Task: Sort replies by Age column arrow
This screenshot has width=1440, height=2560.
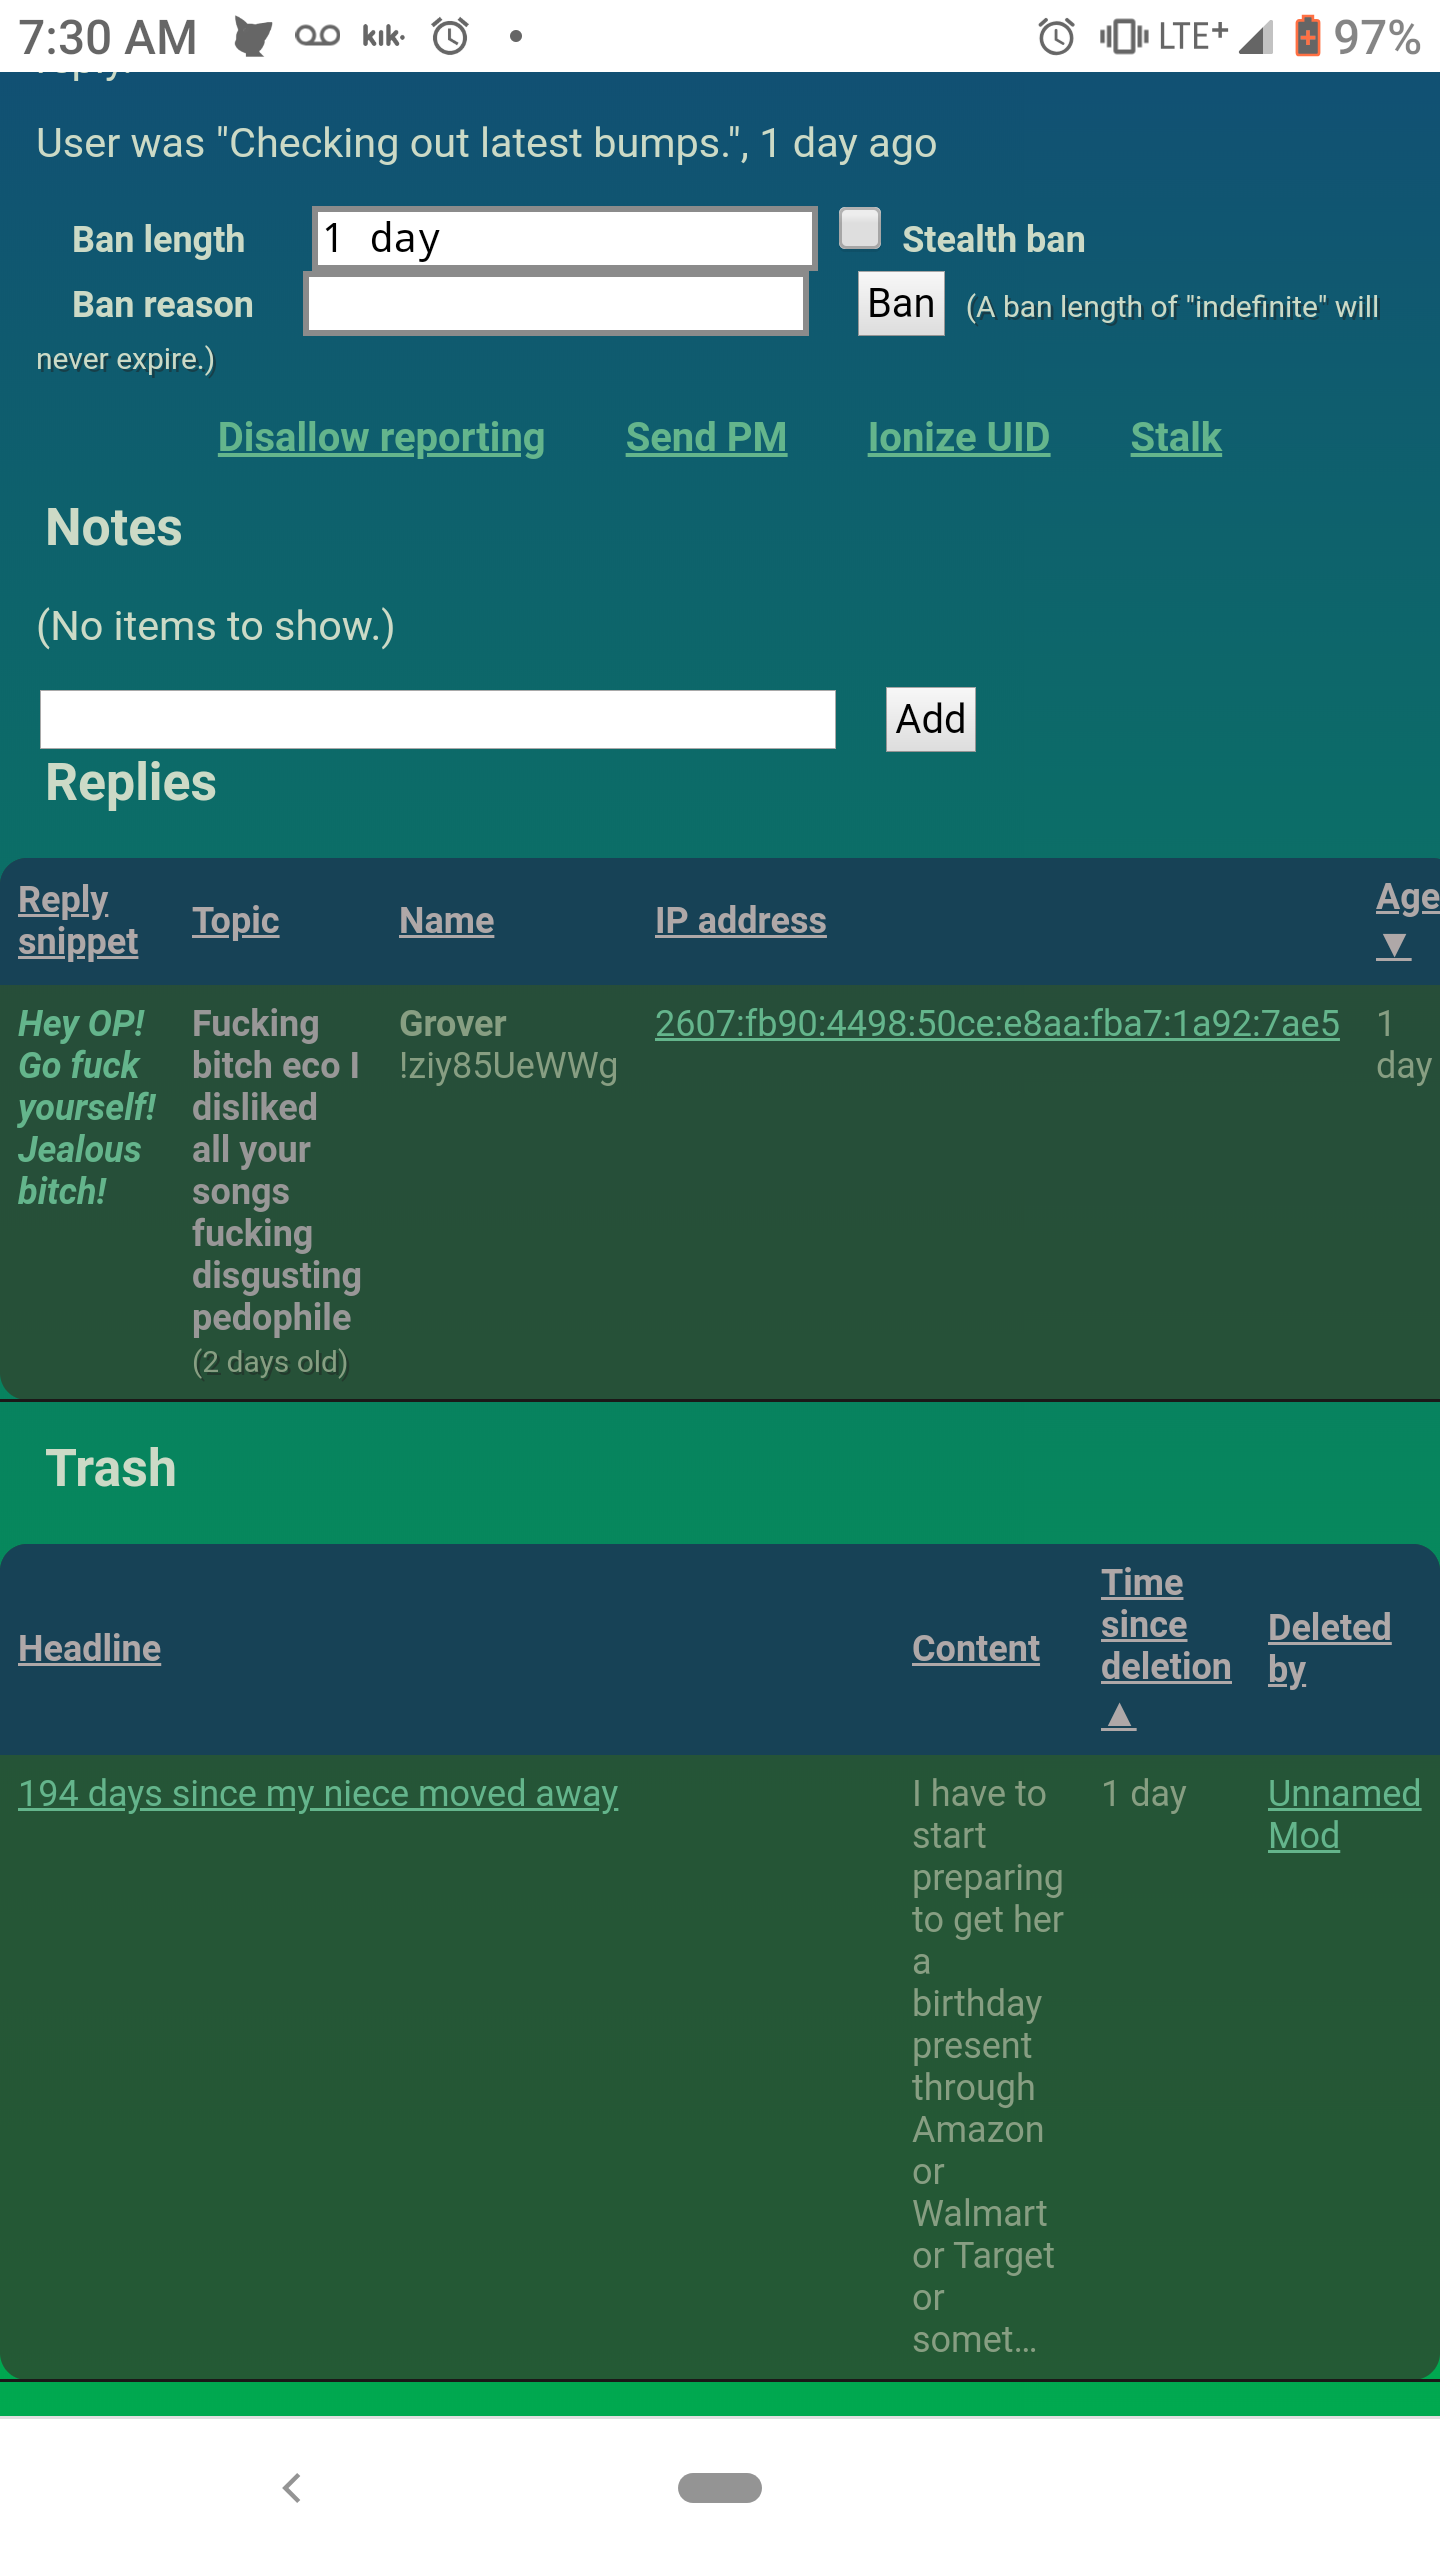Action: click(1393, 945)
